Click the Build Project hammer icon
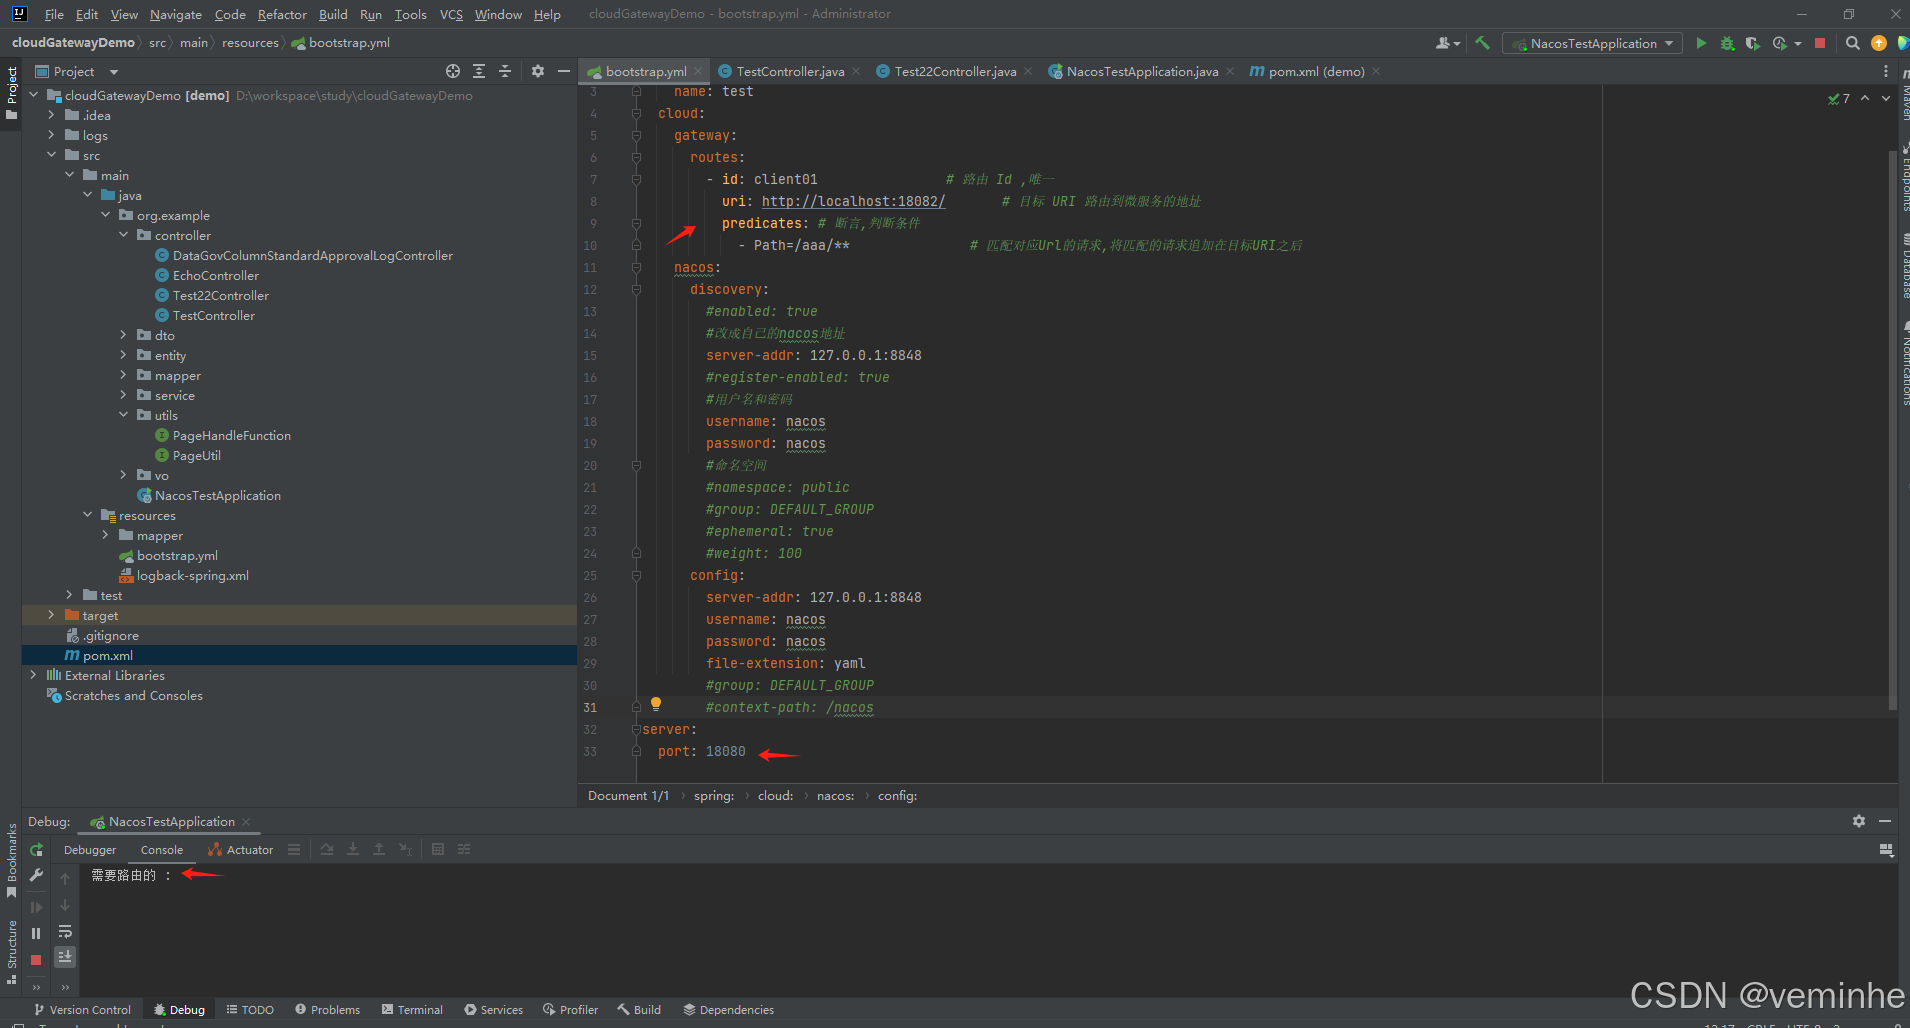 click(1482, 43)
